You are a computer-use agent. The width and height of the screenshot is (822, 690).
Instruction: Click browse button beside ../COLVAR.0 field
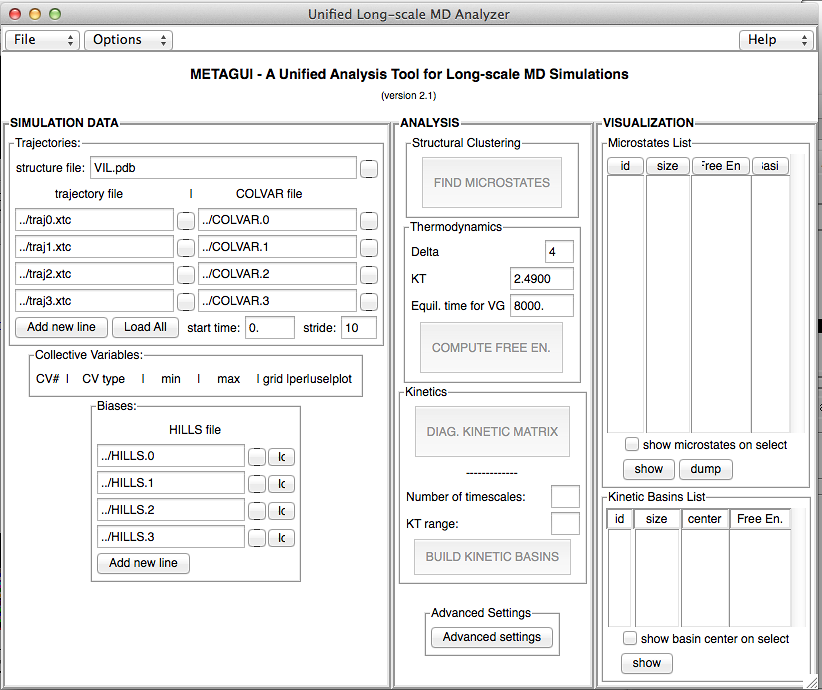click(370, 220)
